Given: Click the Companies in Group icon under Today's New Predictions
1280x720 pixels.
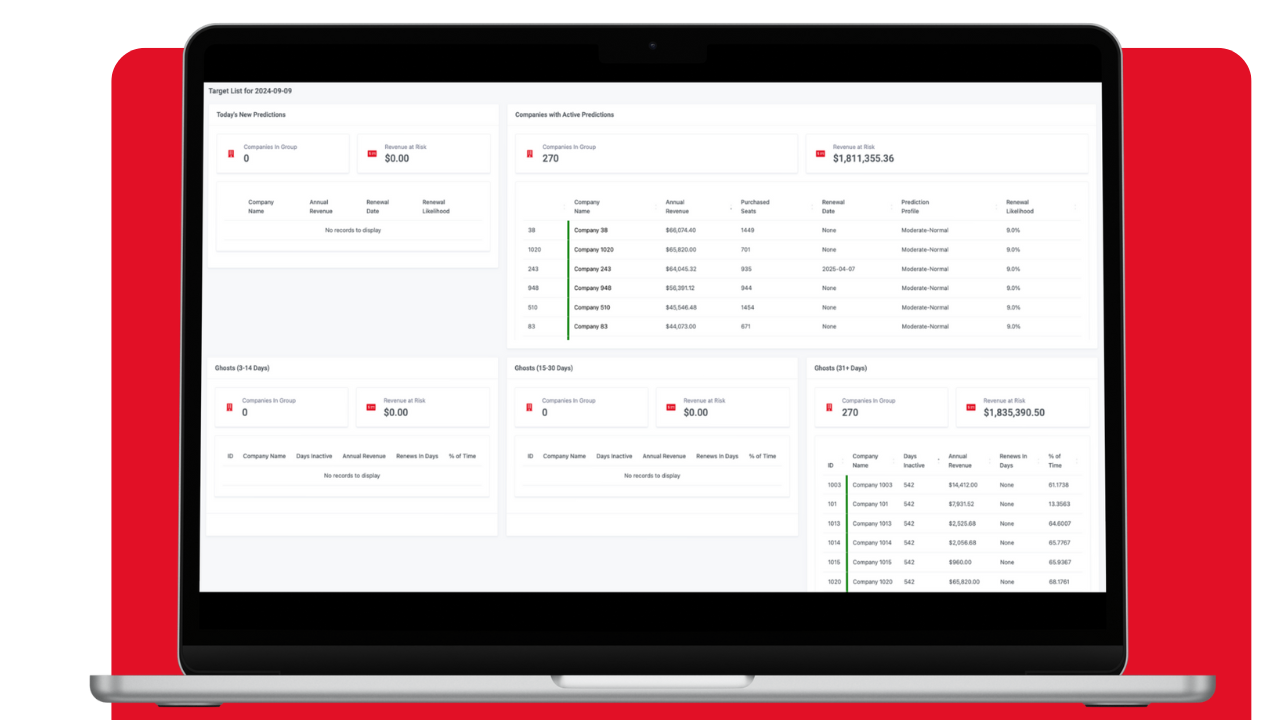Looking at the screenshot, I should pyautogui.click(x=230, y=153).
